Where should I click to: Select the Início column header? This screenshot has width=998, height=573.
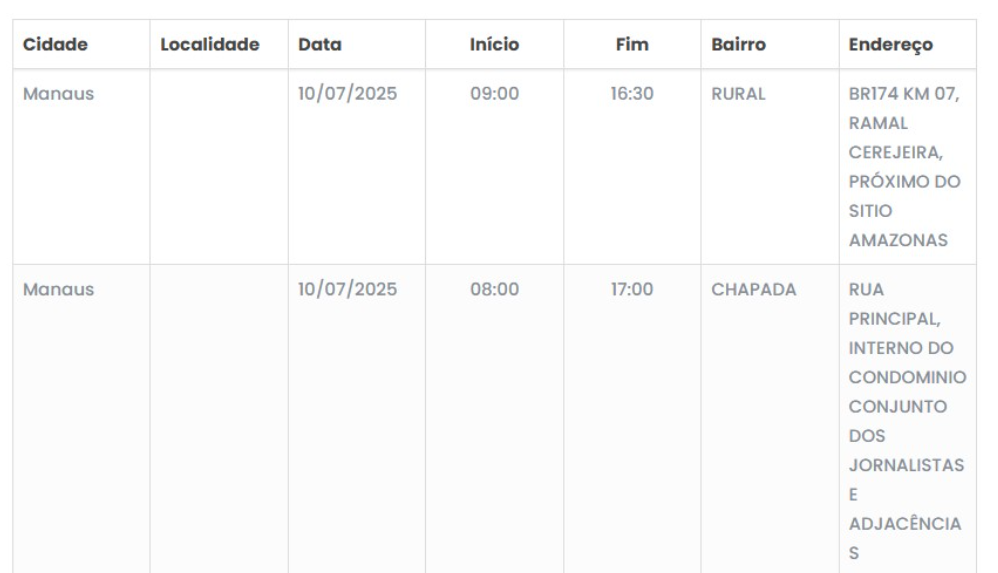pos(494,45)
